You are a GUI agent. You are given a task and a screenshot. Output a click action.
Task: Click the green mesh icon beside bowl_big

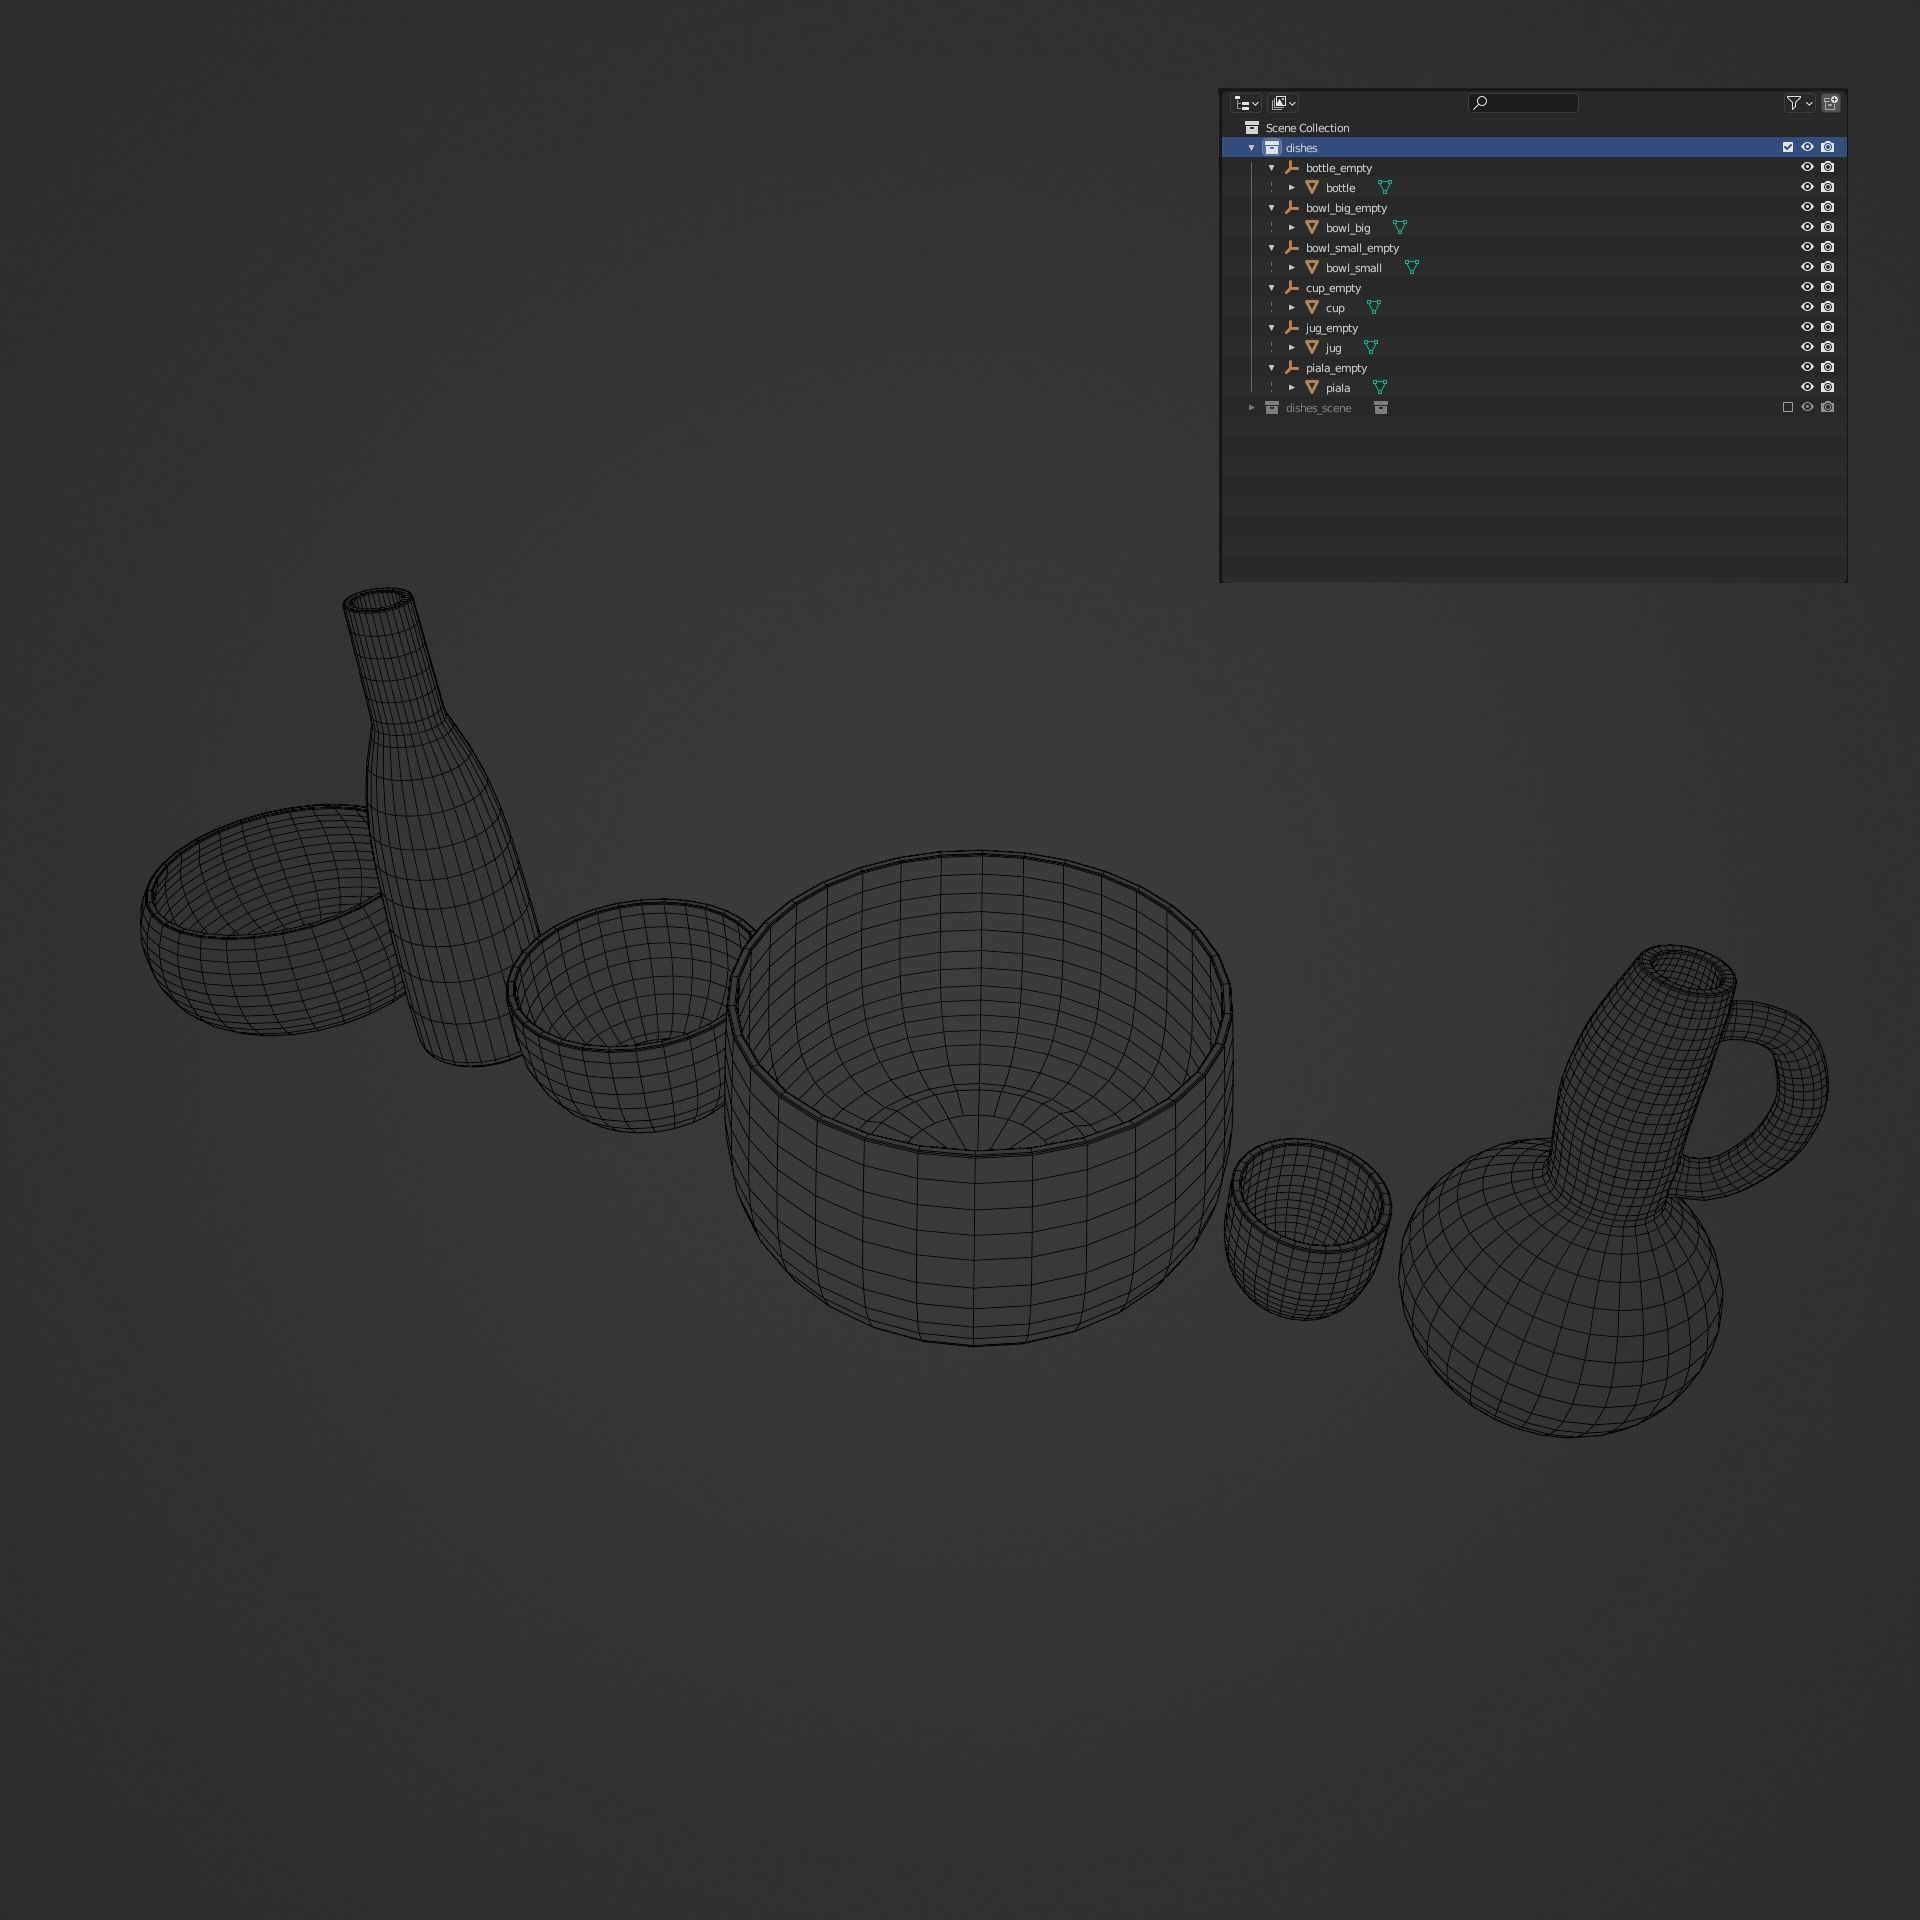pos(1400,227)
